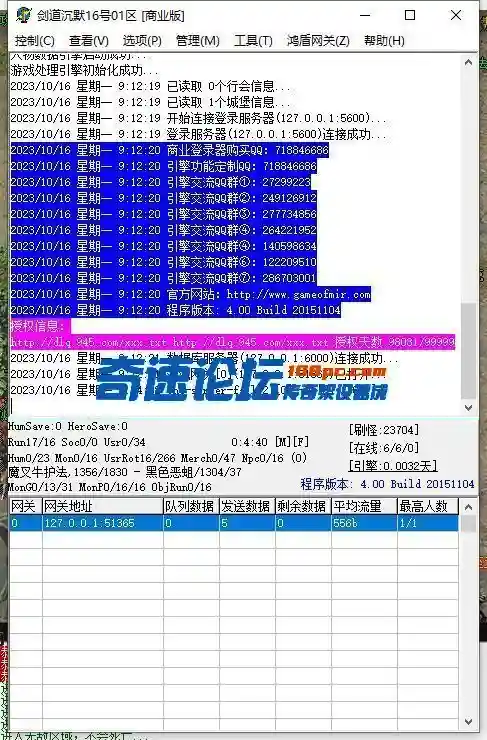Open the 查看(V) menu
Screen dimensions: 487x740
coord(89,41)
